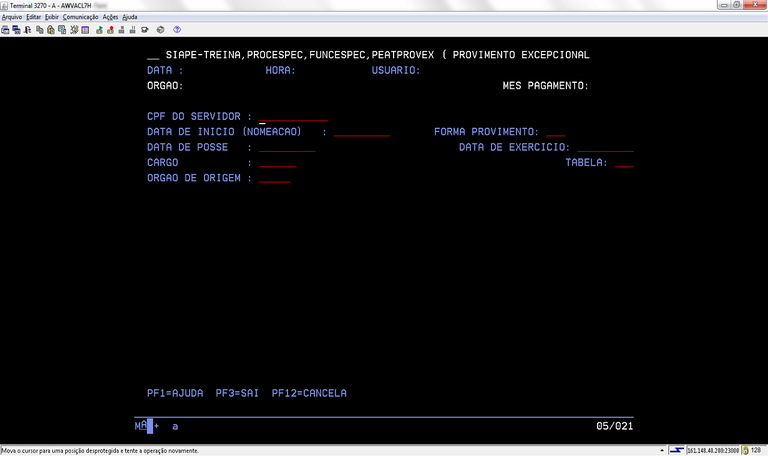Click the CPF DO SERVIDOR input field
This screenshot has width=768, height=456.
pos(293,117)
